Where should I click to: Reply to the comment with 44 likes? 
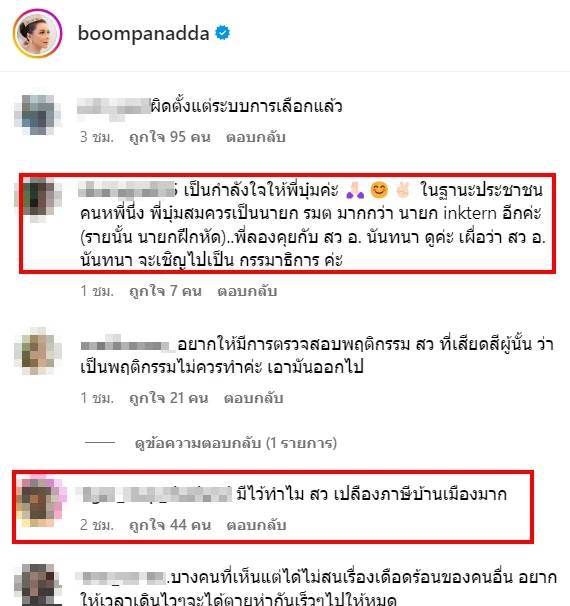click(x=256, y=525)
